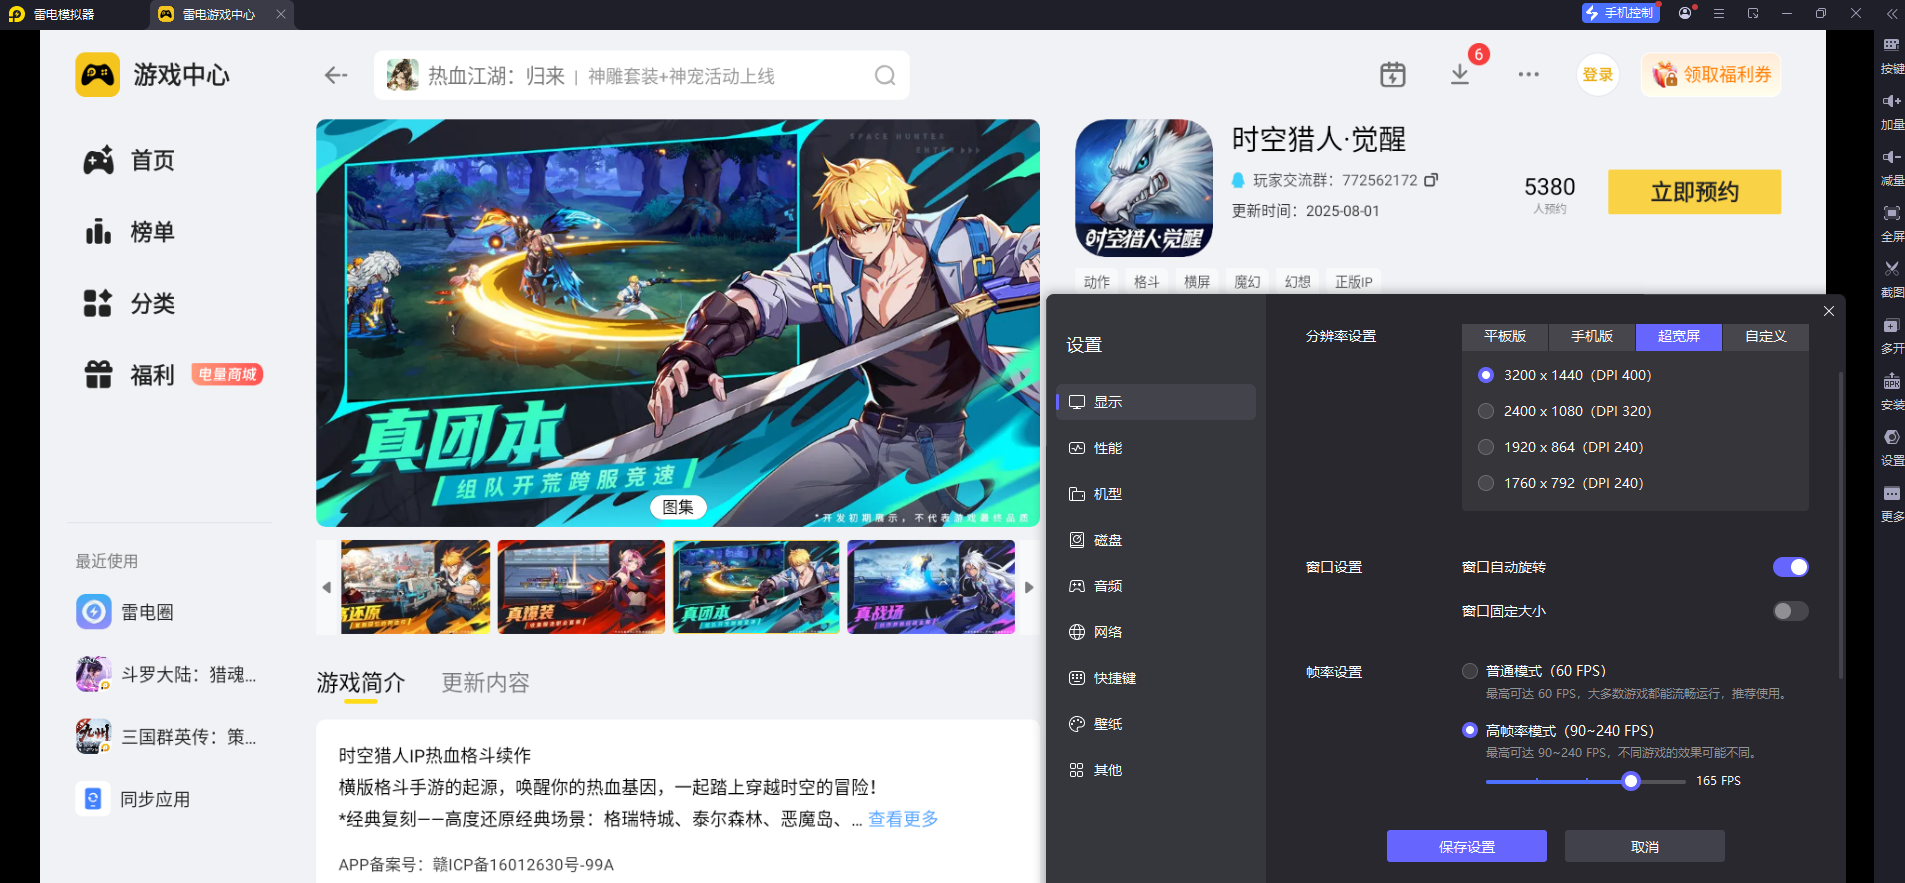Open 磁盘 disk settings
1905x883 pixels.
point(1156,540)
